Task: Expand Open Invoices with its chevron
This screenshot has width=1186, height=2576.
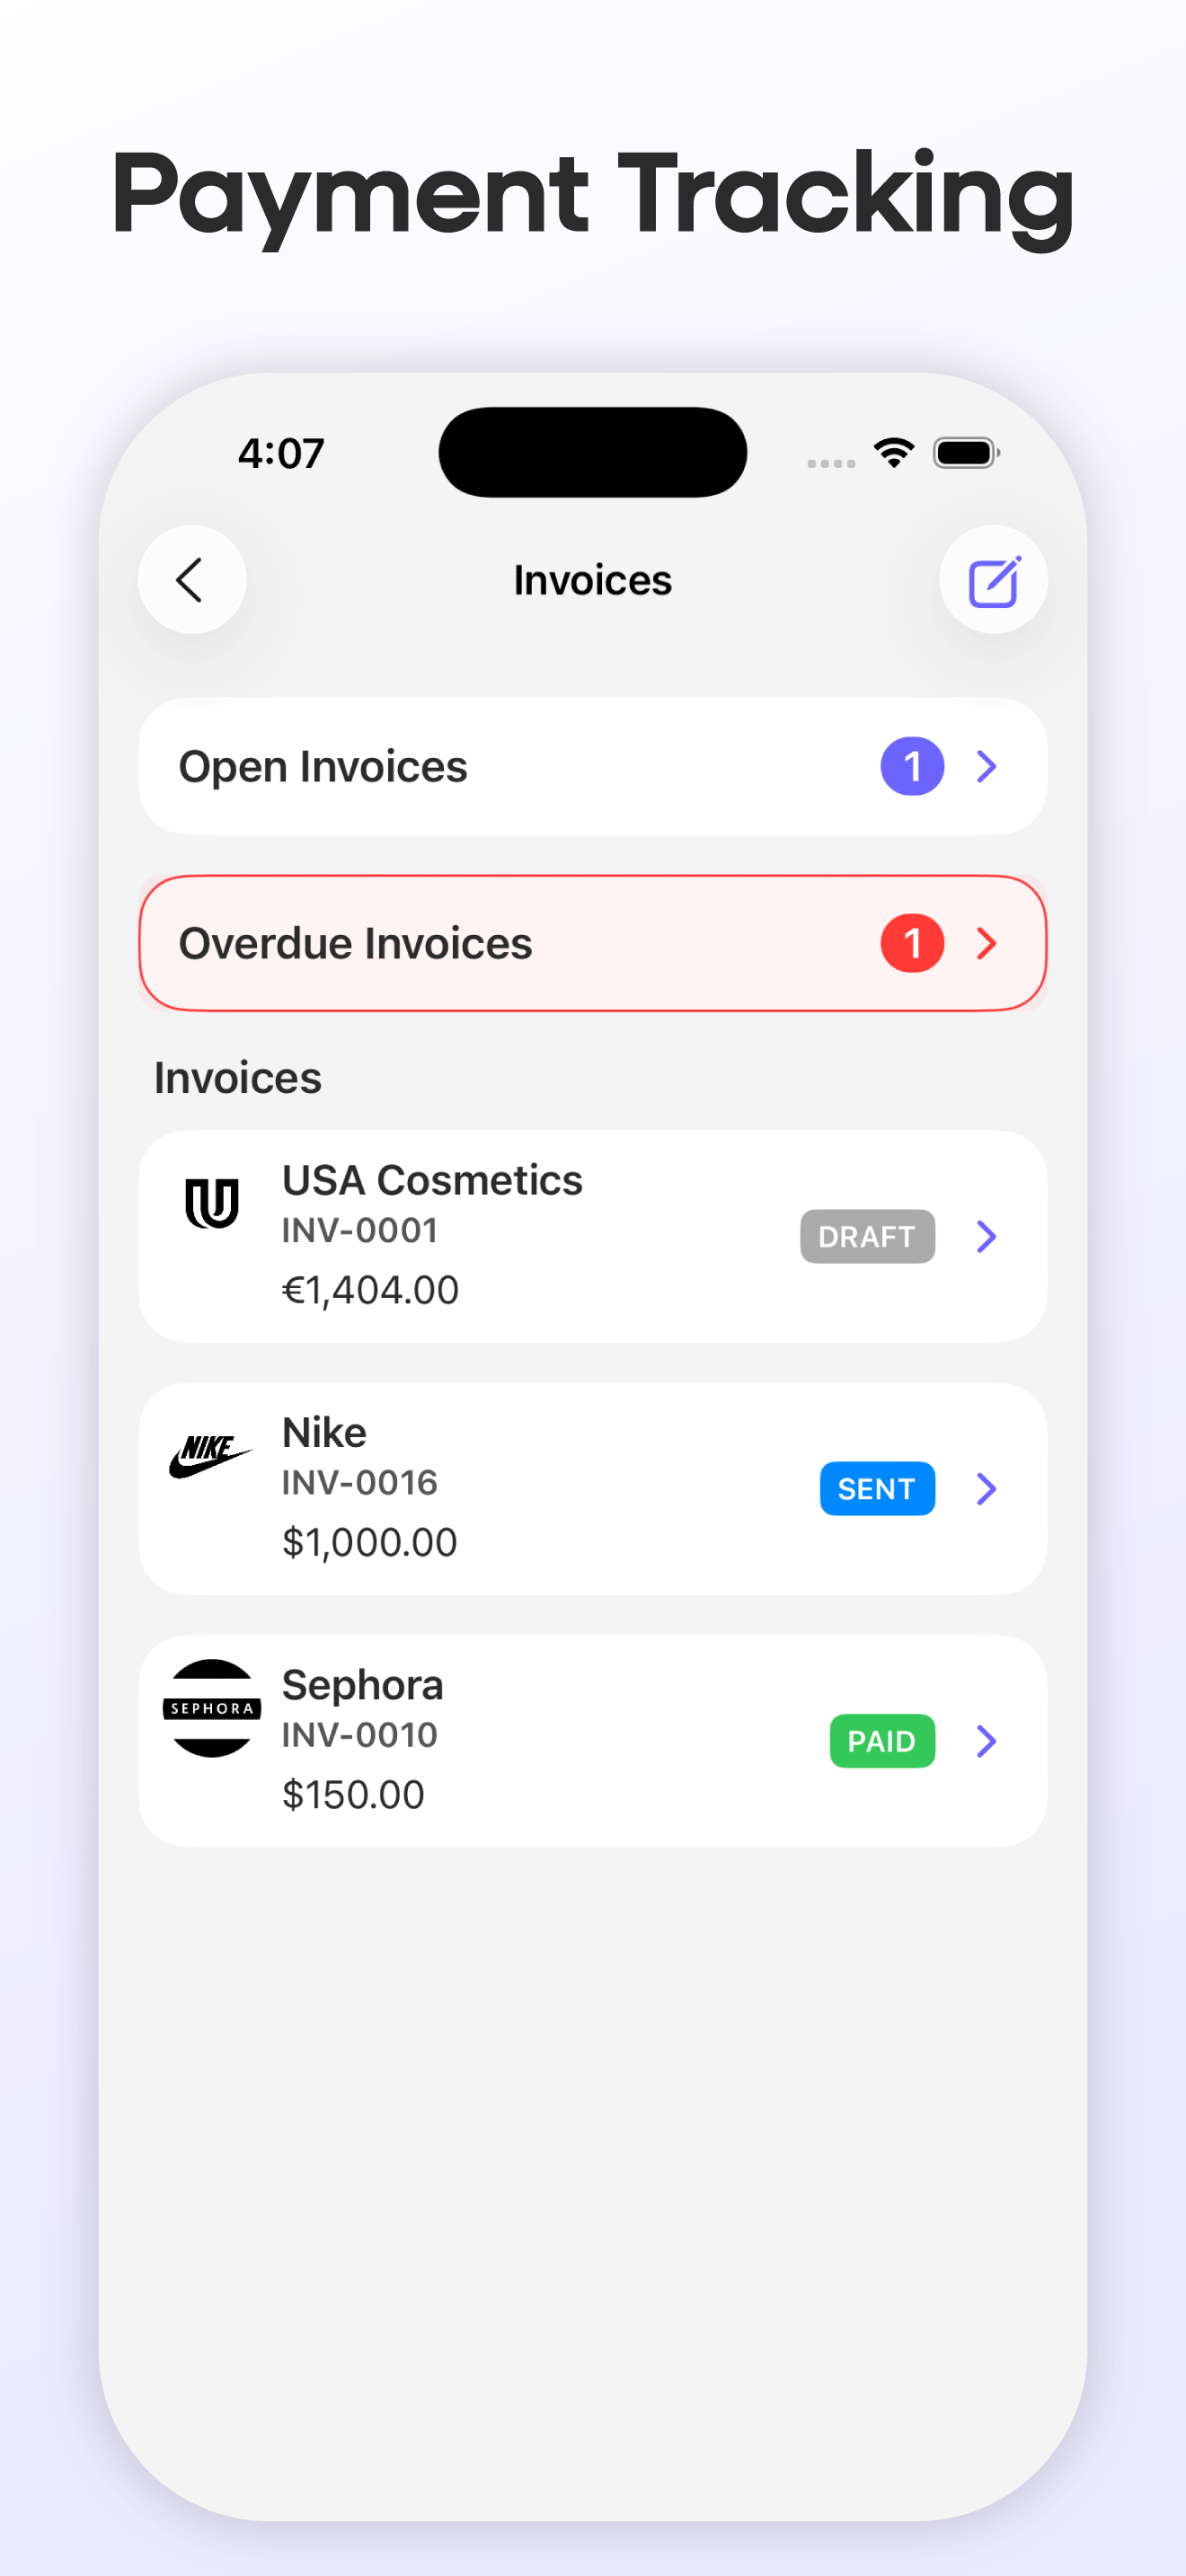Action: click(x=987, y=767)
